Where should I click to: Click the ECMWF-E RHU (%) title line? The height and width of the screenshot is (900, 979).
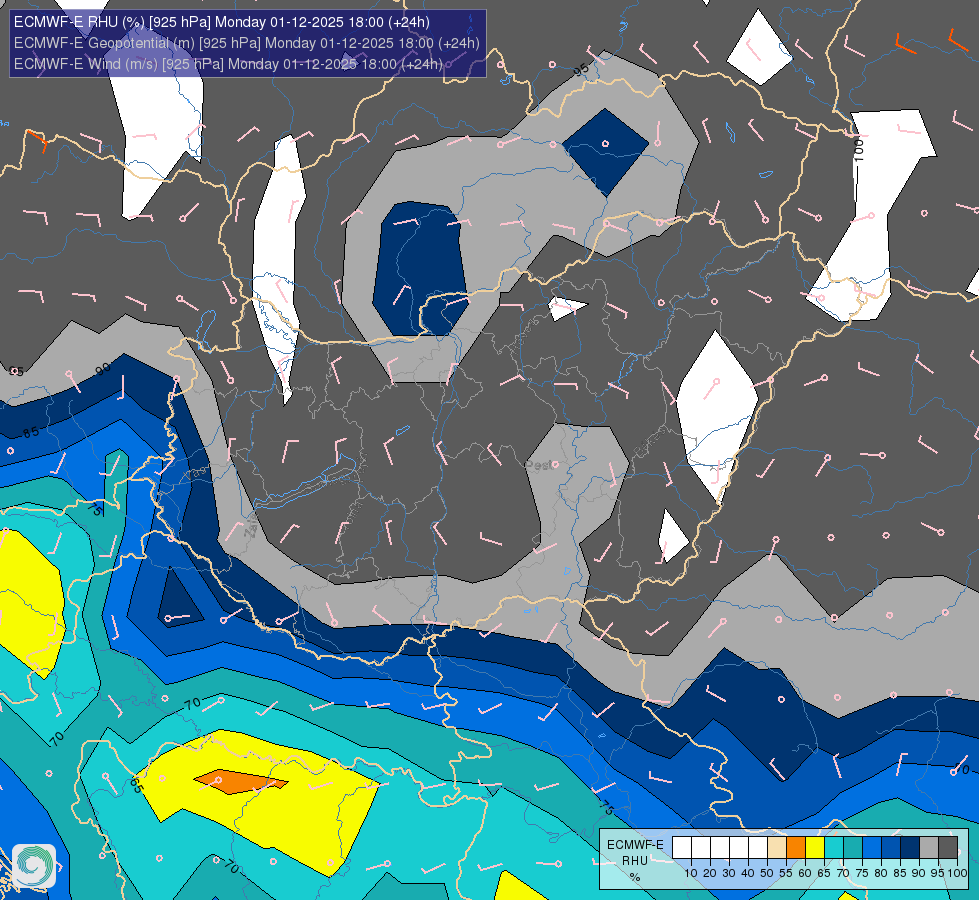click(222, 22)
